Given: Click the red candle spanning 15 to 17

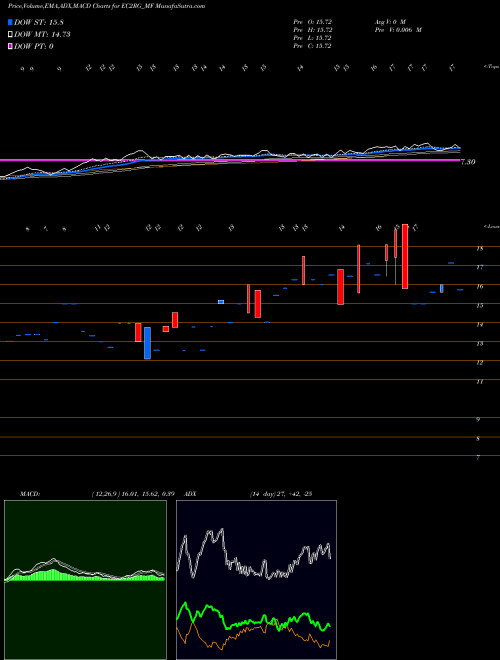Looking at the screenshot, I should [340, 287].
